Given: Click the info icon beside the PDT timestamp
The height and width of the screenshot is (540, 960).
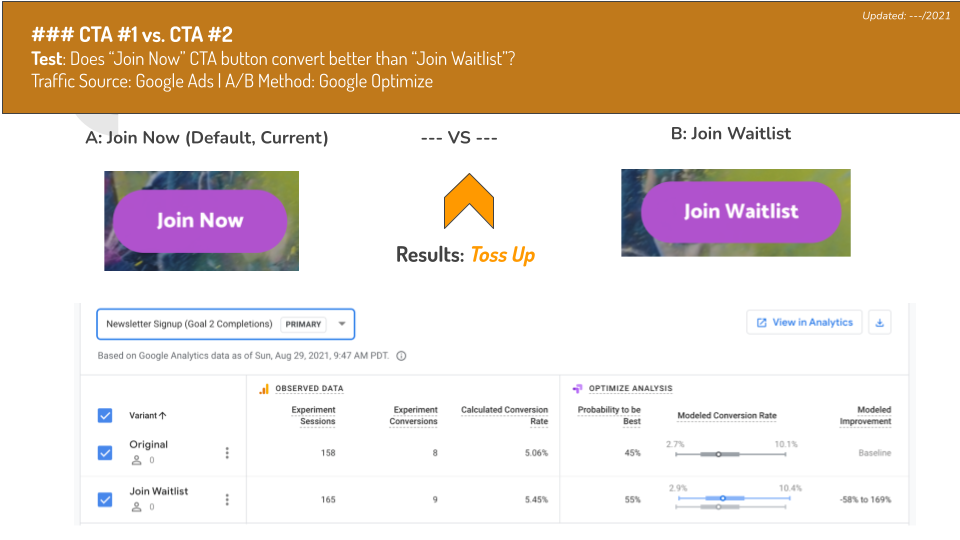Looking at the screenshot, I should [401, 356].
